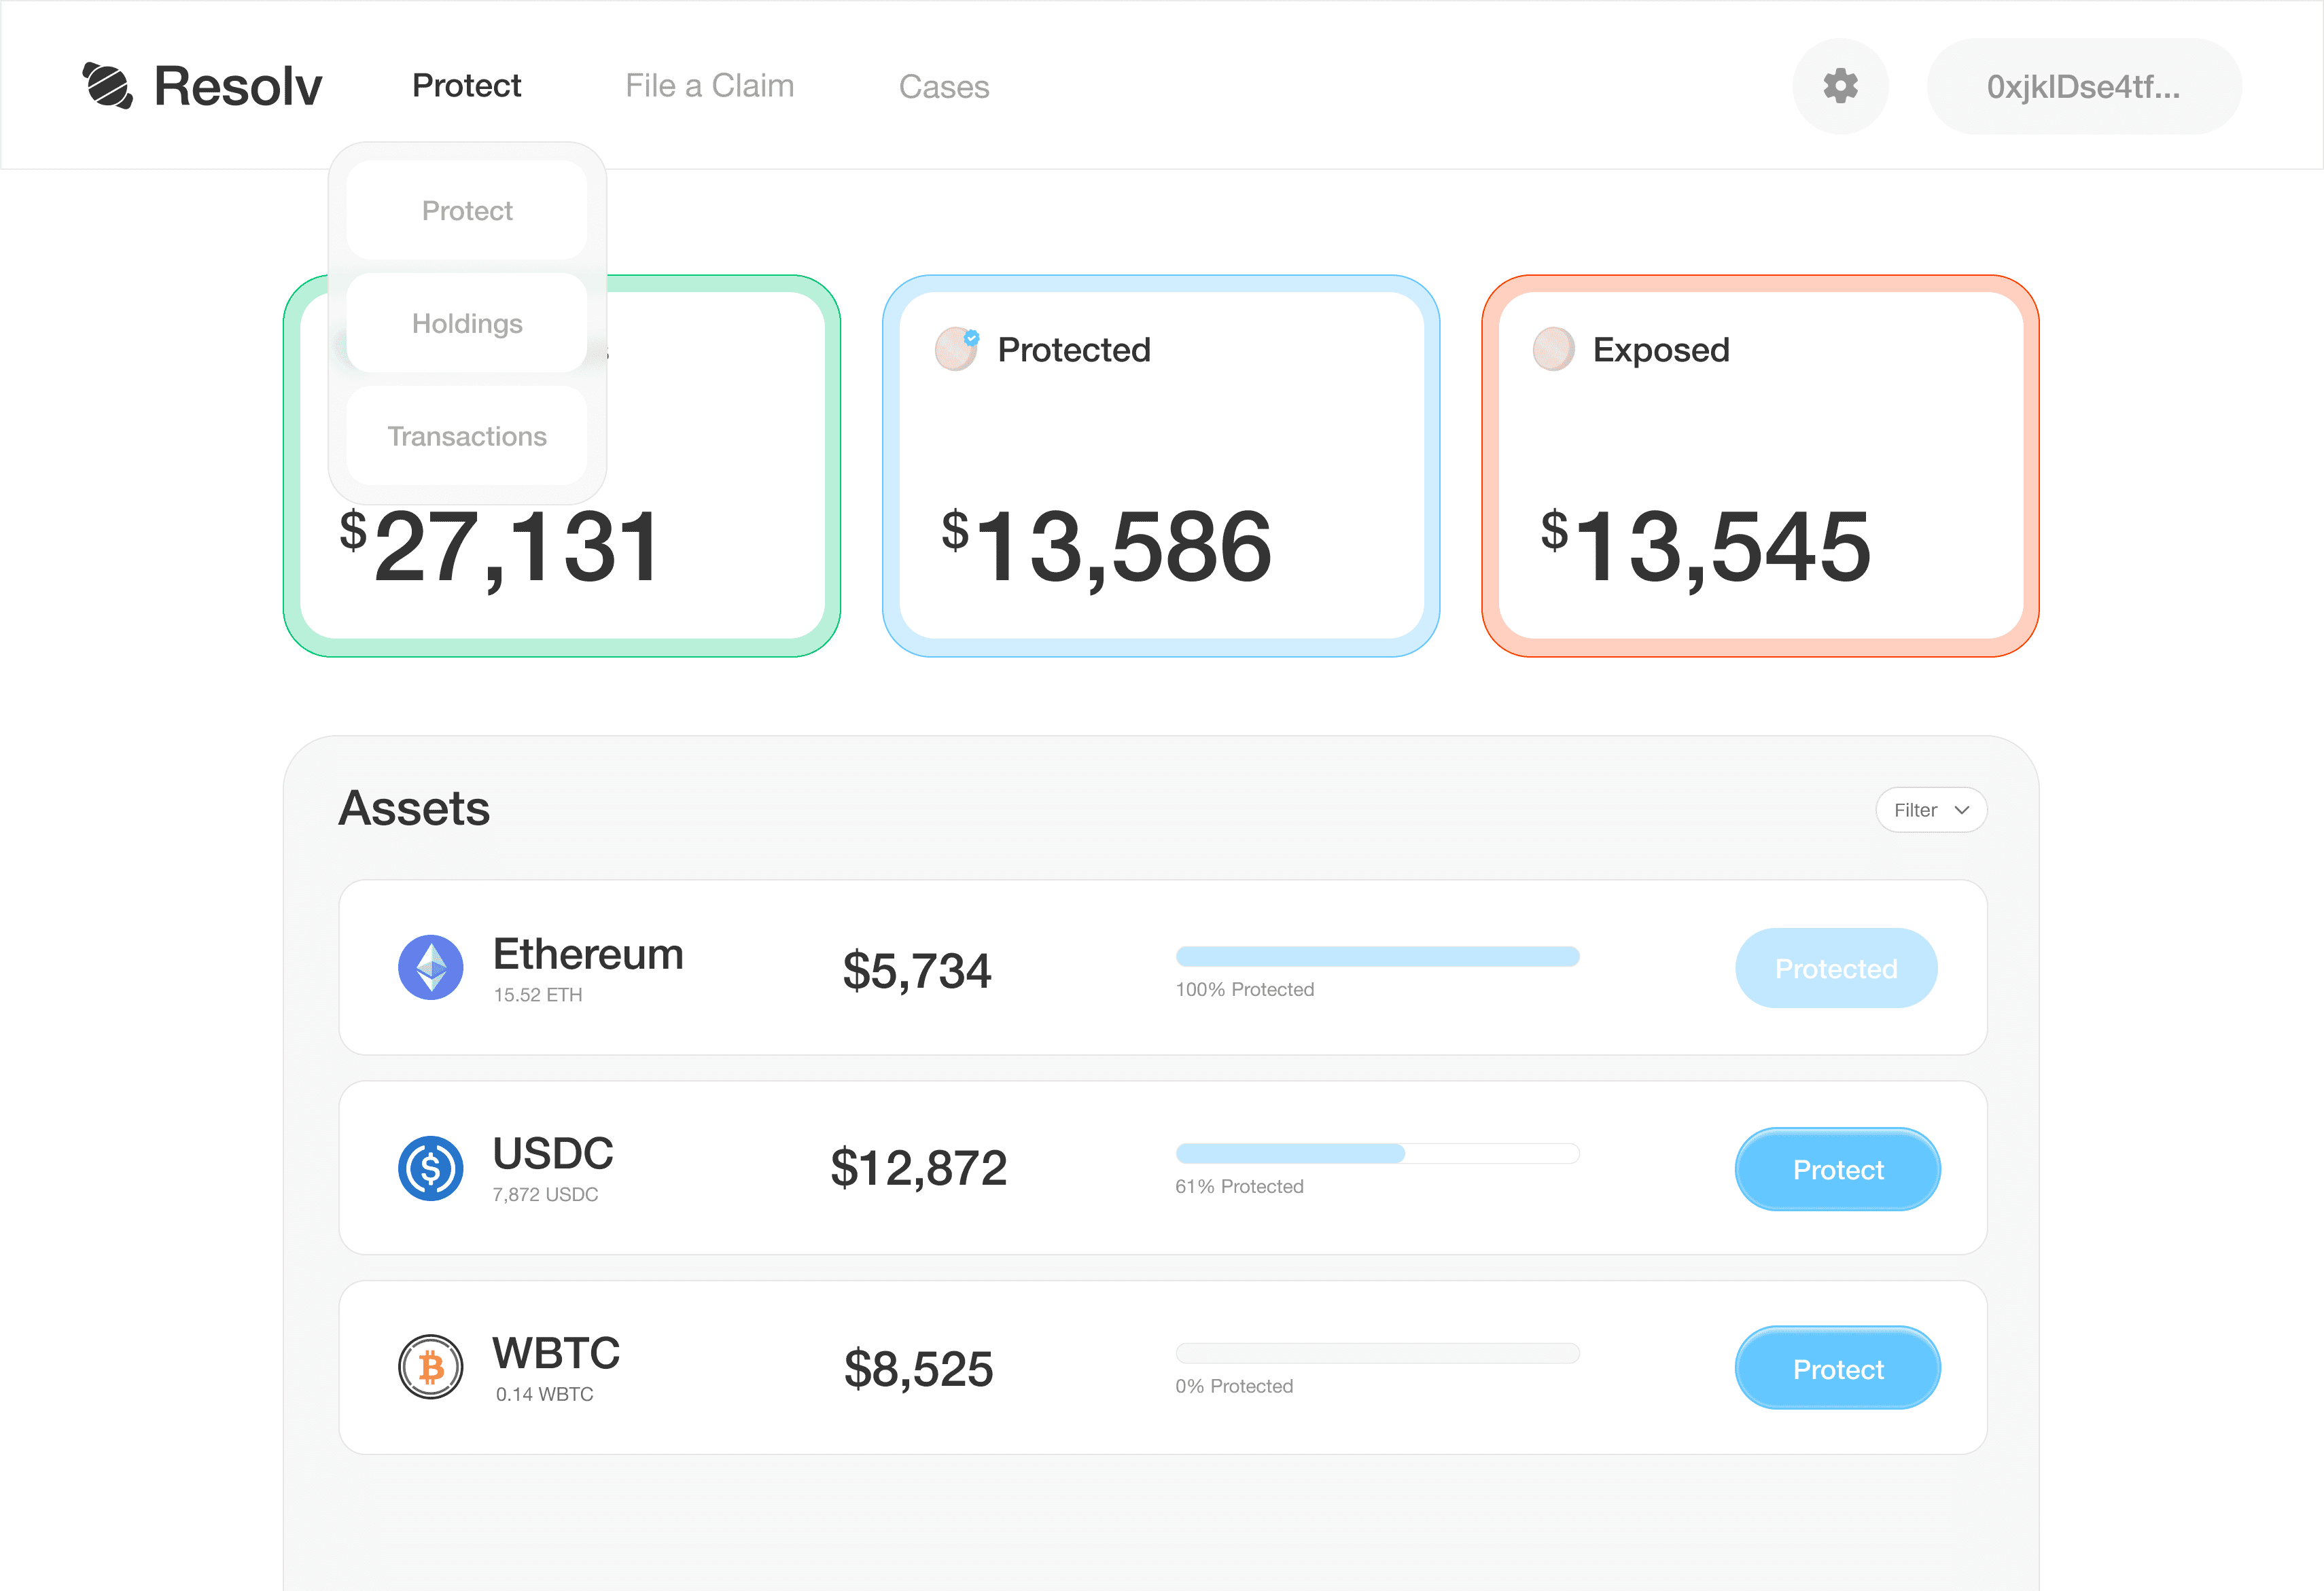Click the USDC 61% protection progress bar
The image size is (2324, 1591).
[x=1377, y=1153]
